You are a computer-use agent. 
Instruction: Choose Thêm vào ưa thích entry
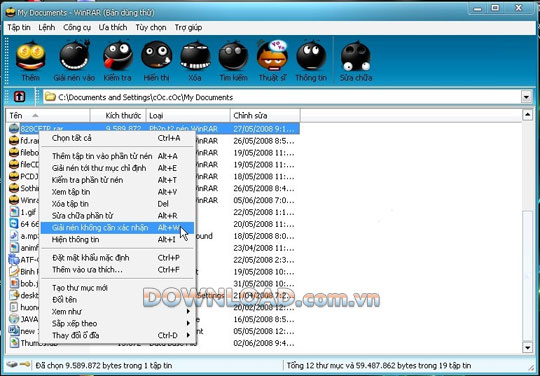point(117,270)
